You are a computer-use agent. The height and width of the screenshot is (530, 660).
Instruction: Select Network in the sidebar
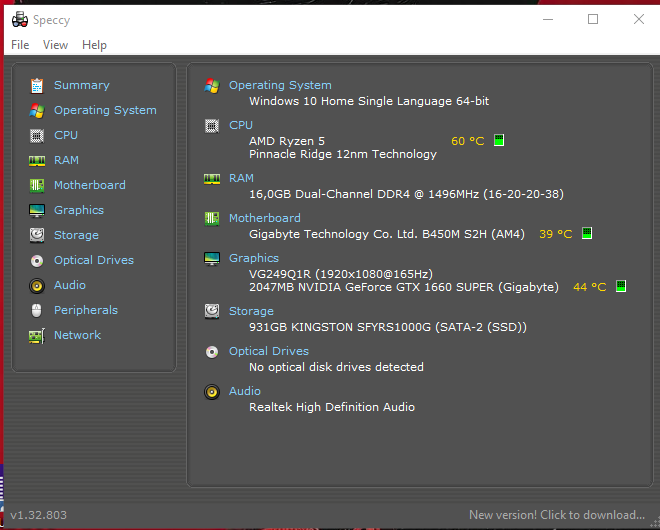(77, 335)
